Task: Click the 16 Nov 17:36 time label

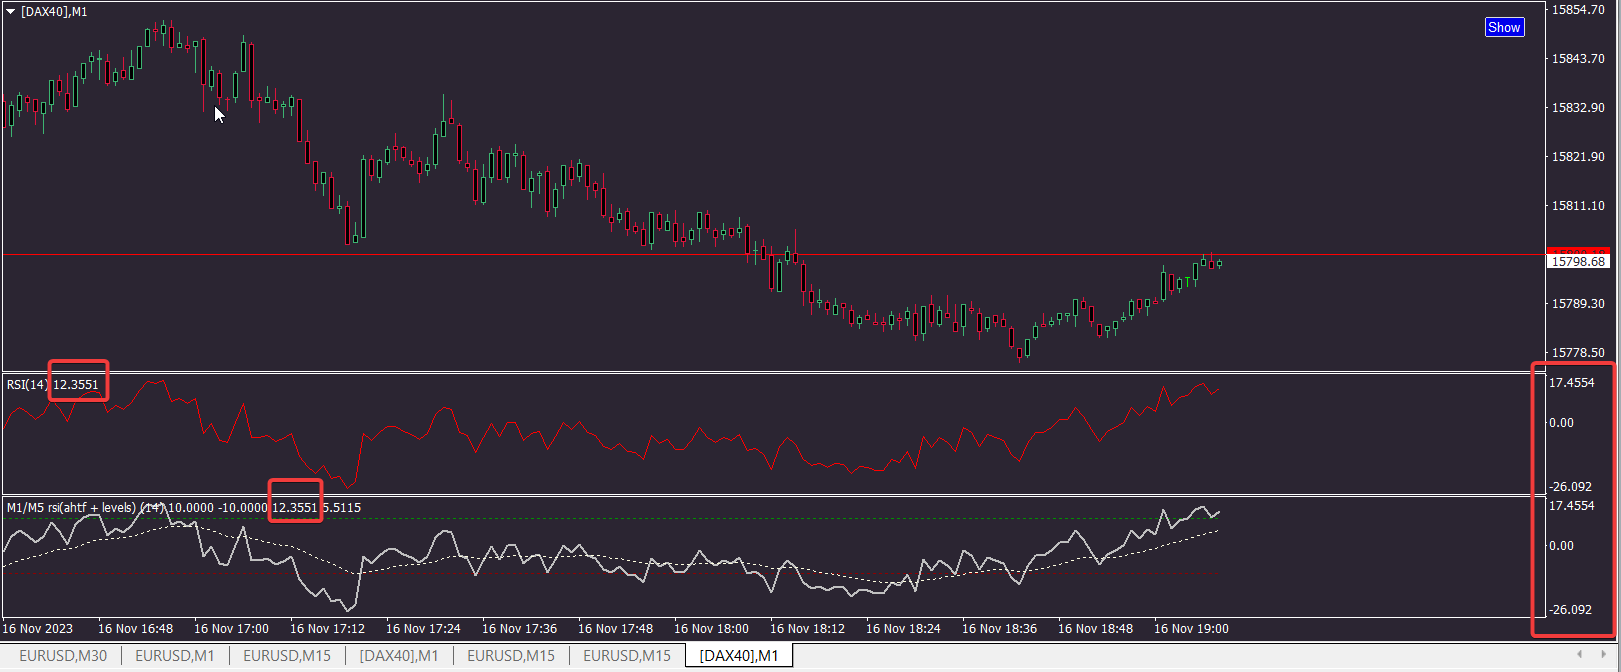Action: pos(519,629)
